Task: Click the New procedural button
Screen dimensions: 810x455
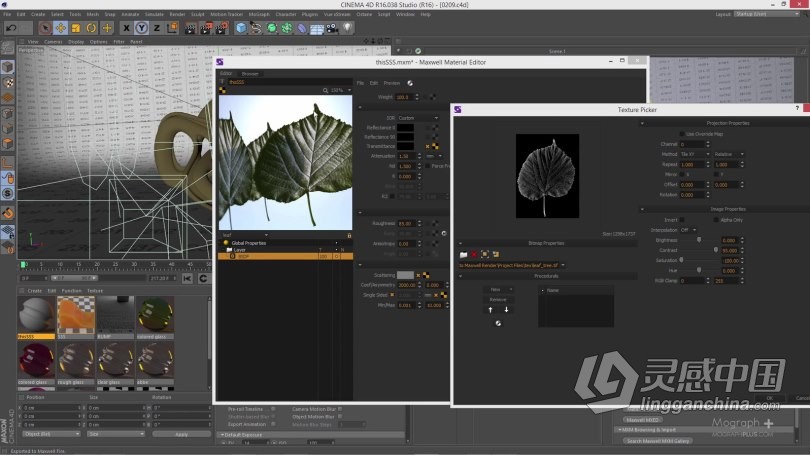Action: click(498, 290)
